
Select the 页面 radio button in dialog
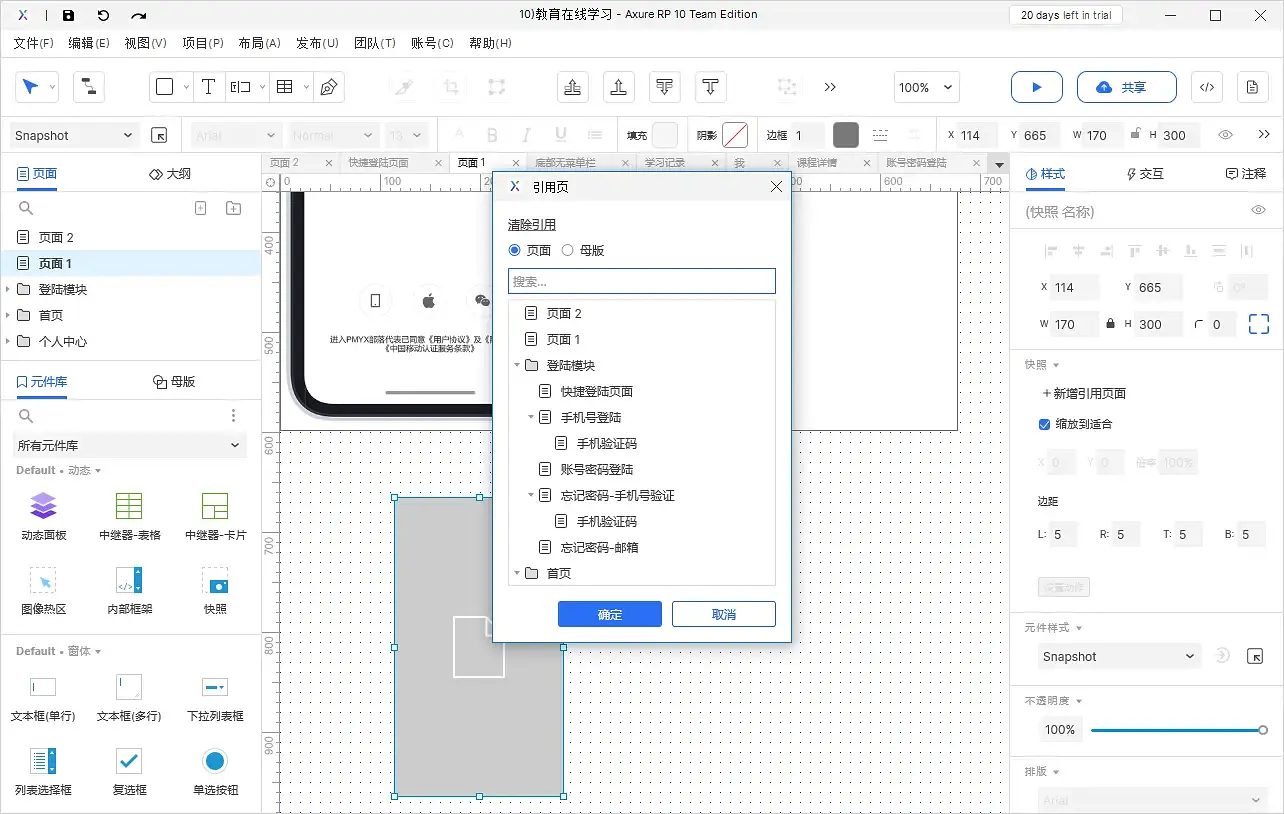click(515, 250)
